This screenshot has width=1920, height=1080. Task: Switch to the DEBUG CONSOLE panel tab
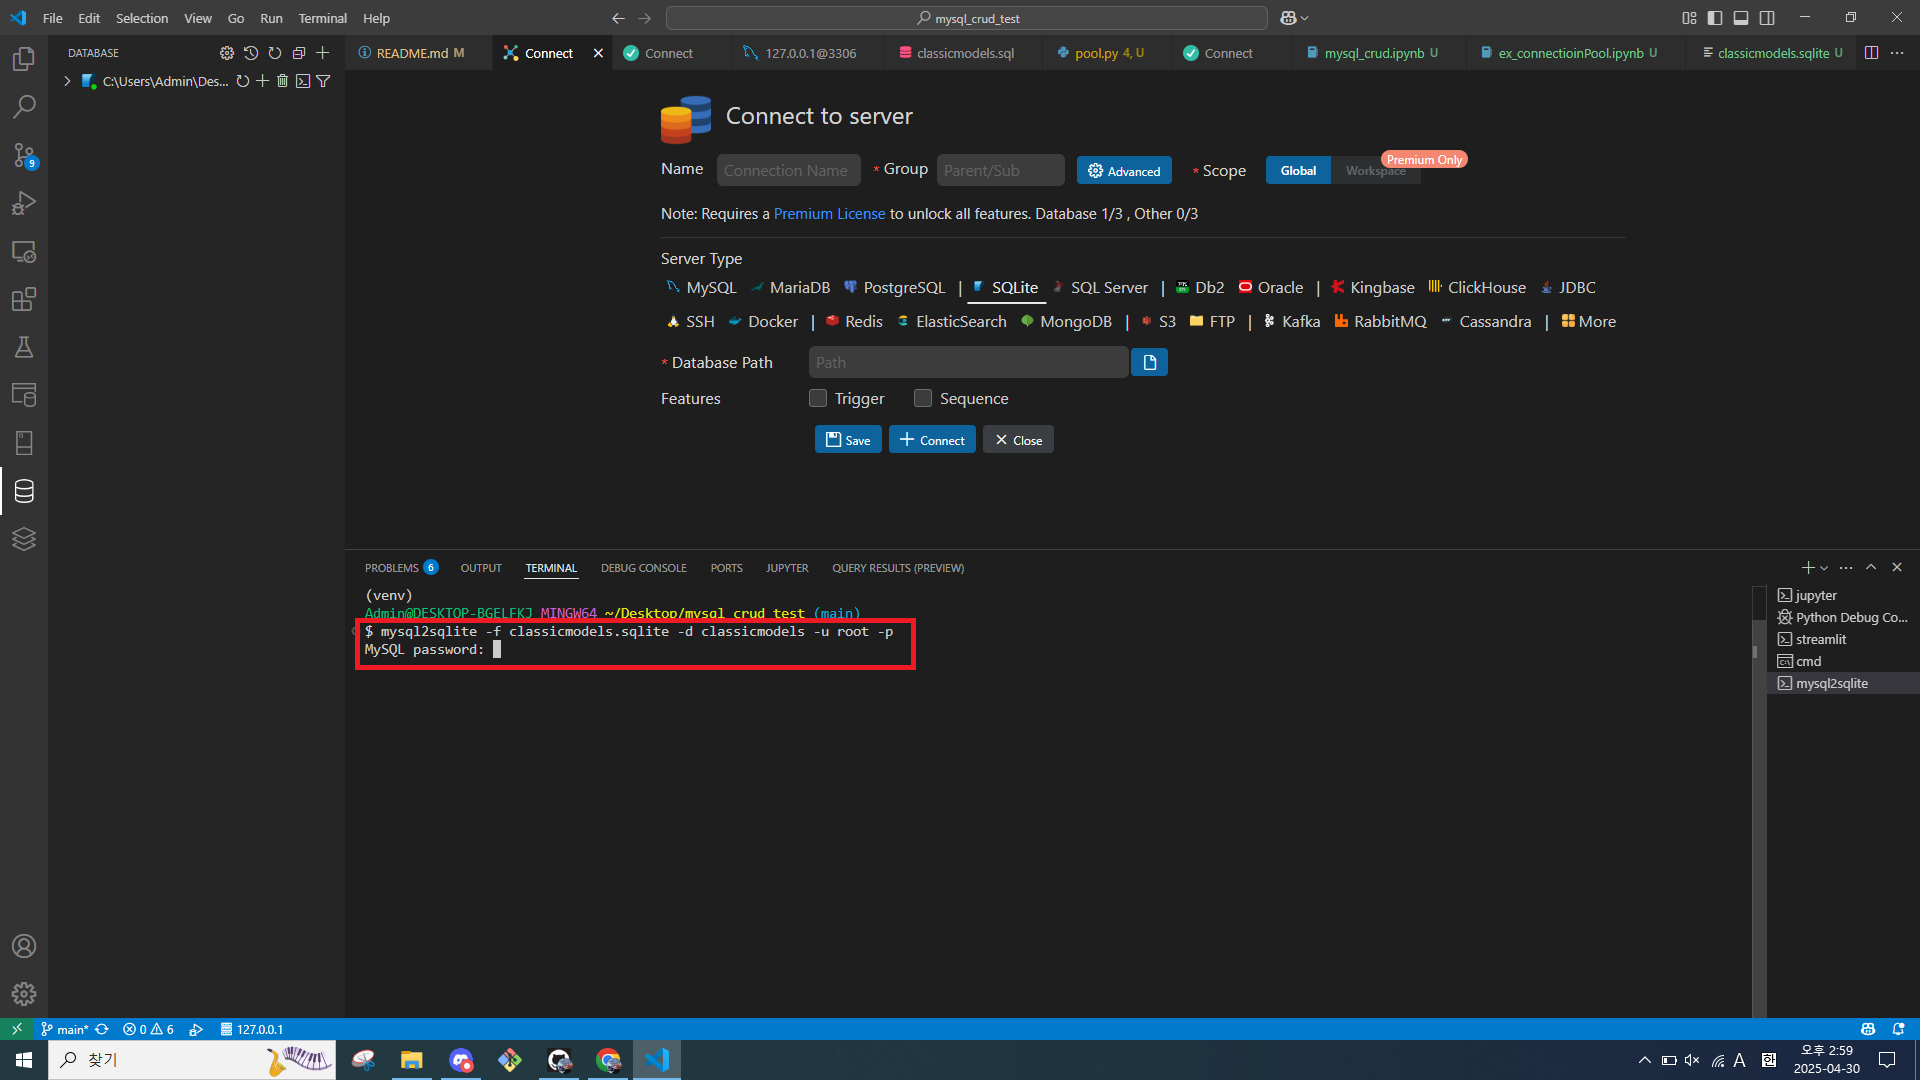[643, 568]
